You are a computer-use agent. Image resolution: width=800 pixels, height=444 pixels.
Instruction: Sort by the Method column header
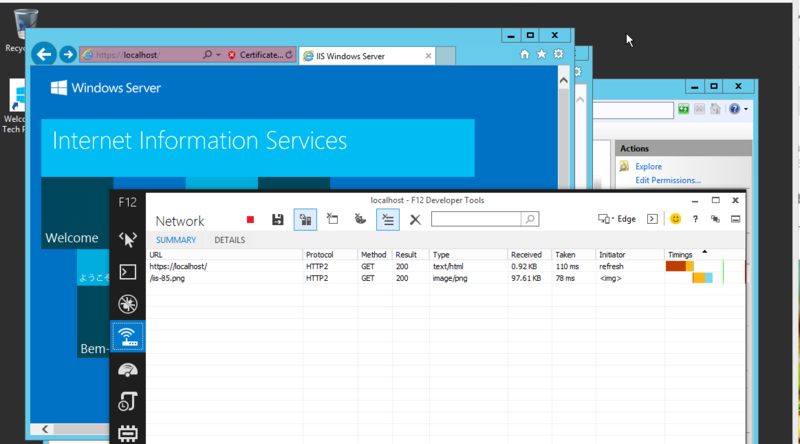(x=375, y=255)
